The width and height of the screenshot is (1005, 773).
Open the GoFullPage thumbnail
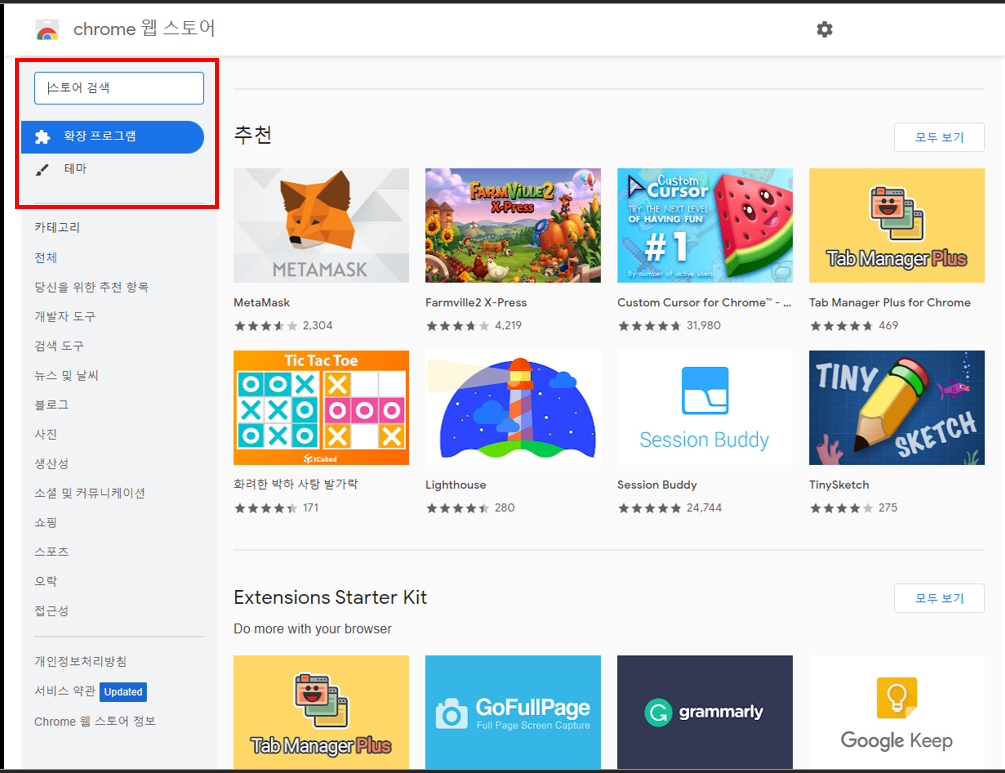513,712
